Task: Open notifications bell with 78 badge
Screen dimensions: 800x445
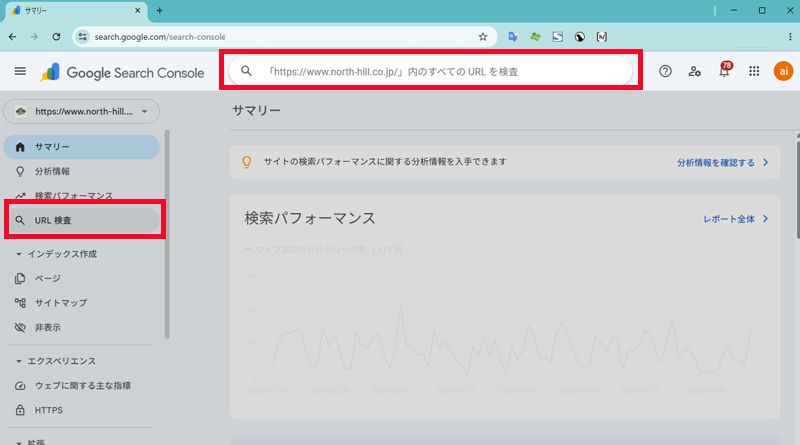Action: click(x=724, y=70)
